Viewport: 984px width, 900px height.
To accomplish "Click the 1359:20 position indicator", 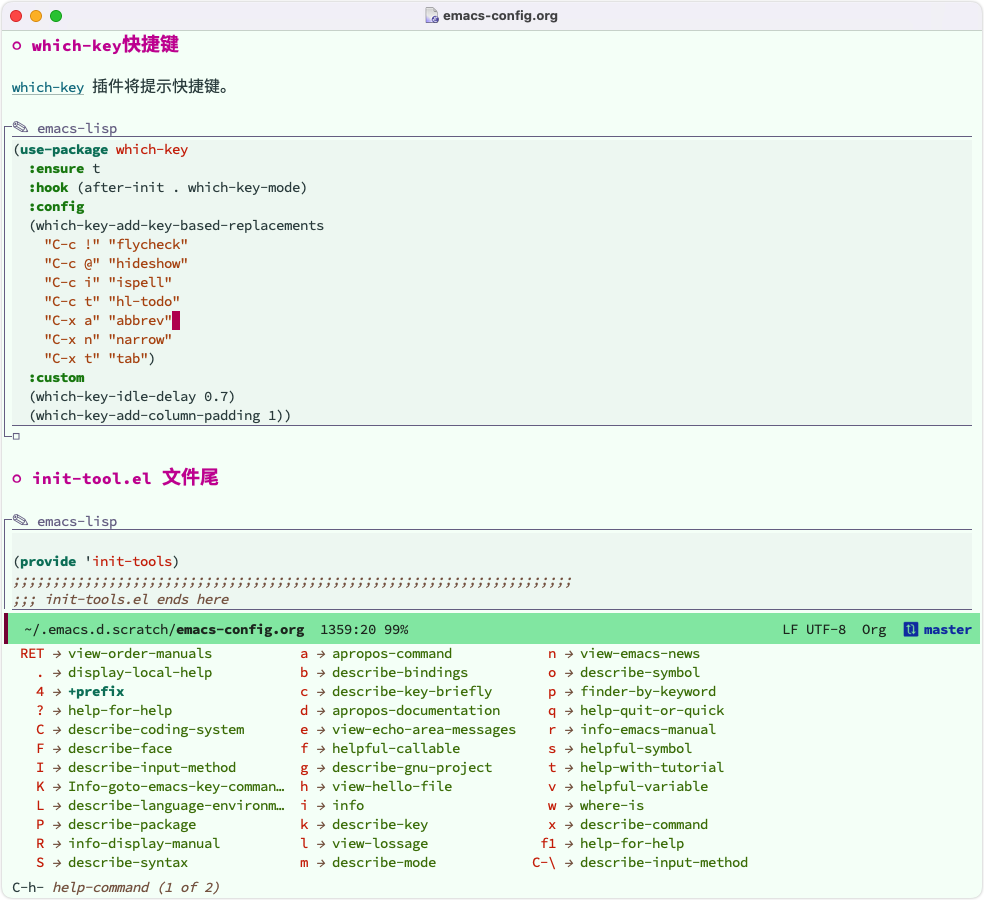I will click(348, 629).
